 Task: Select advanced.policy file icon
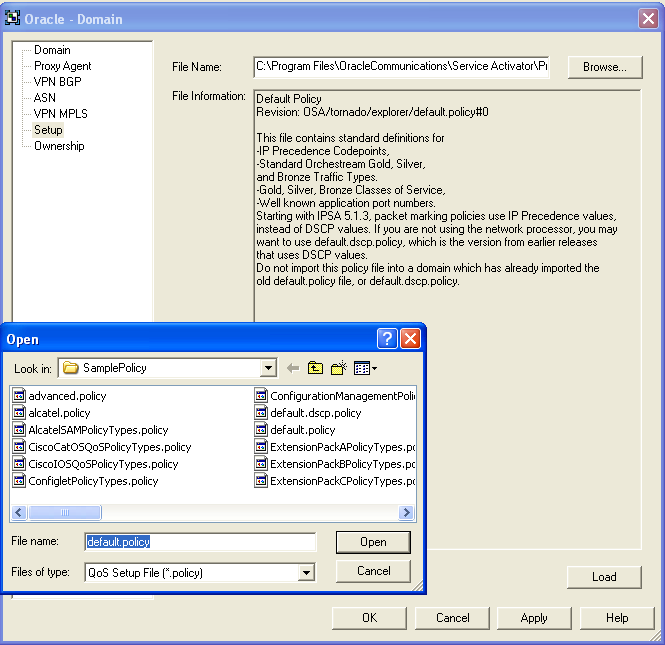(x=19, y=395)
